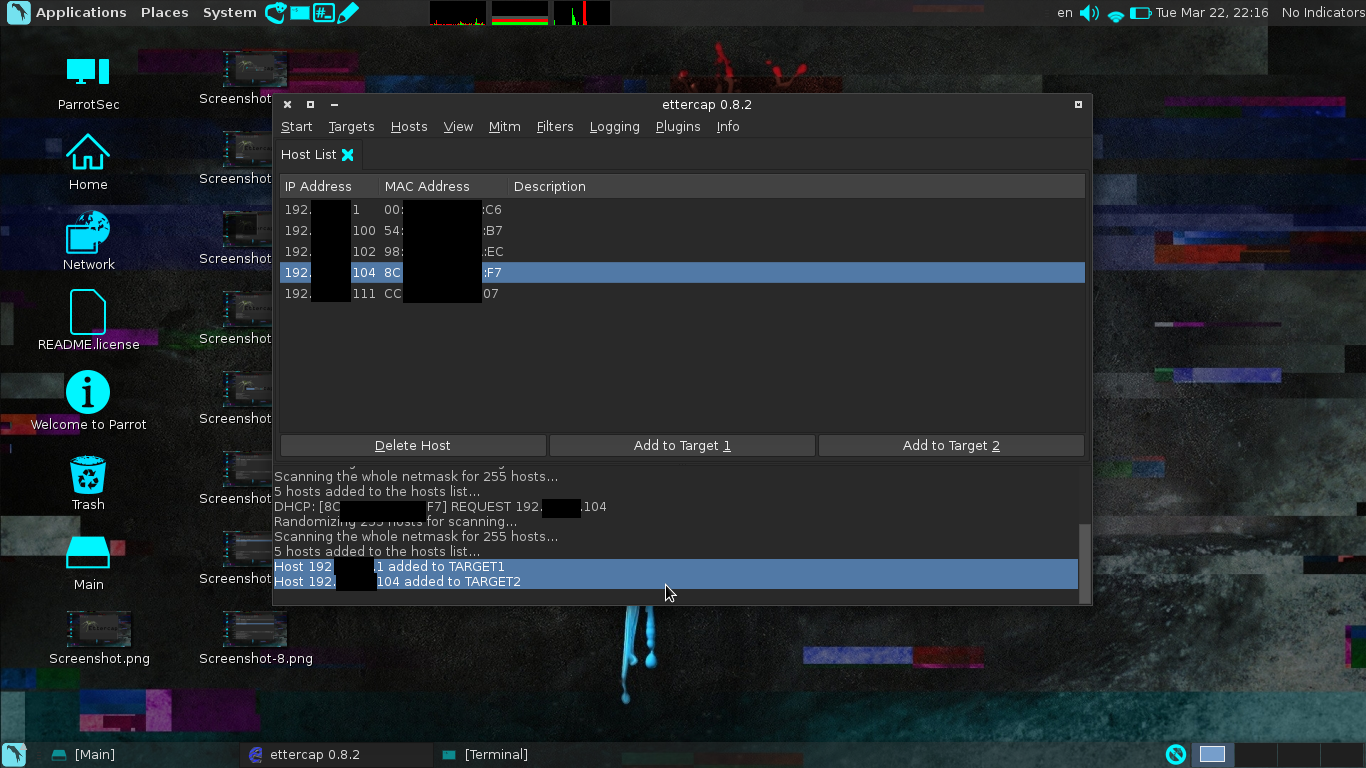Open ettercap window menu button at top-right

1078,104
